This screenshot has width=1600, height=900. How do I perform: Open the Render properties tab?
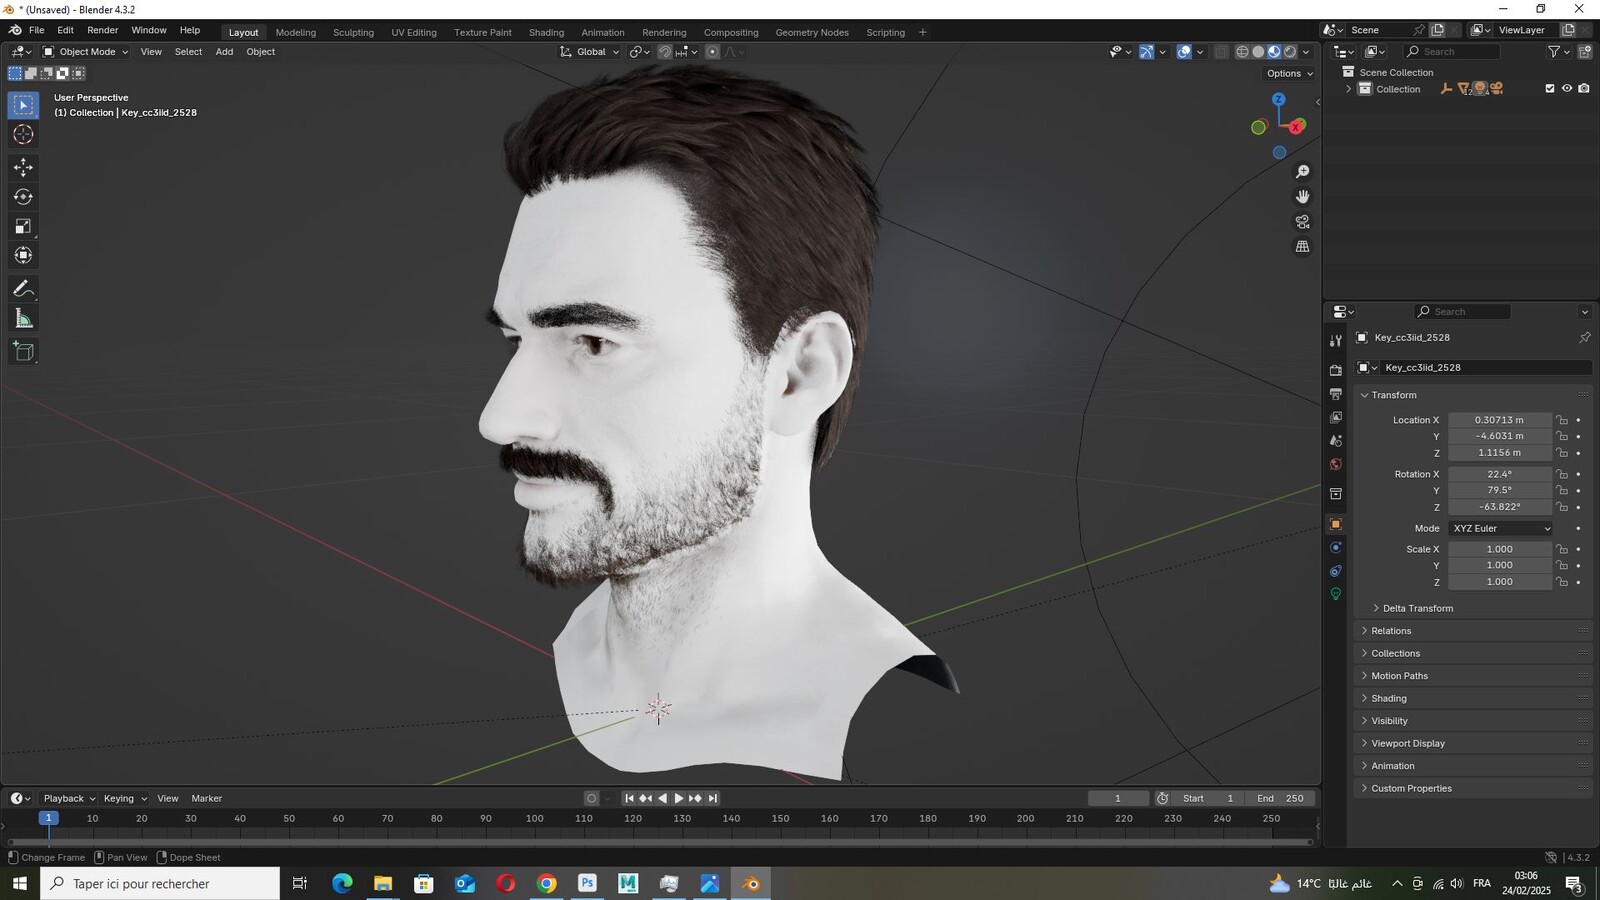(x=1335, y=370)
